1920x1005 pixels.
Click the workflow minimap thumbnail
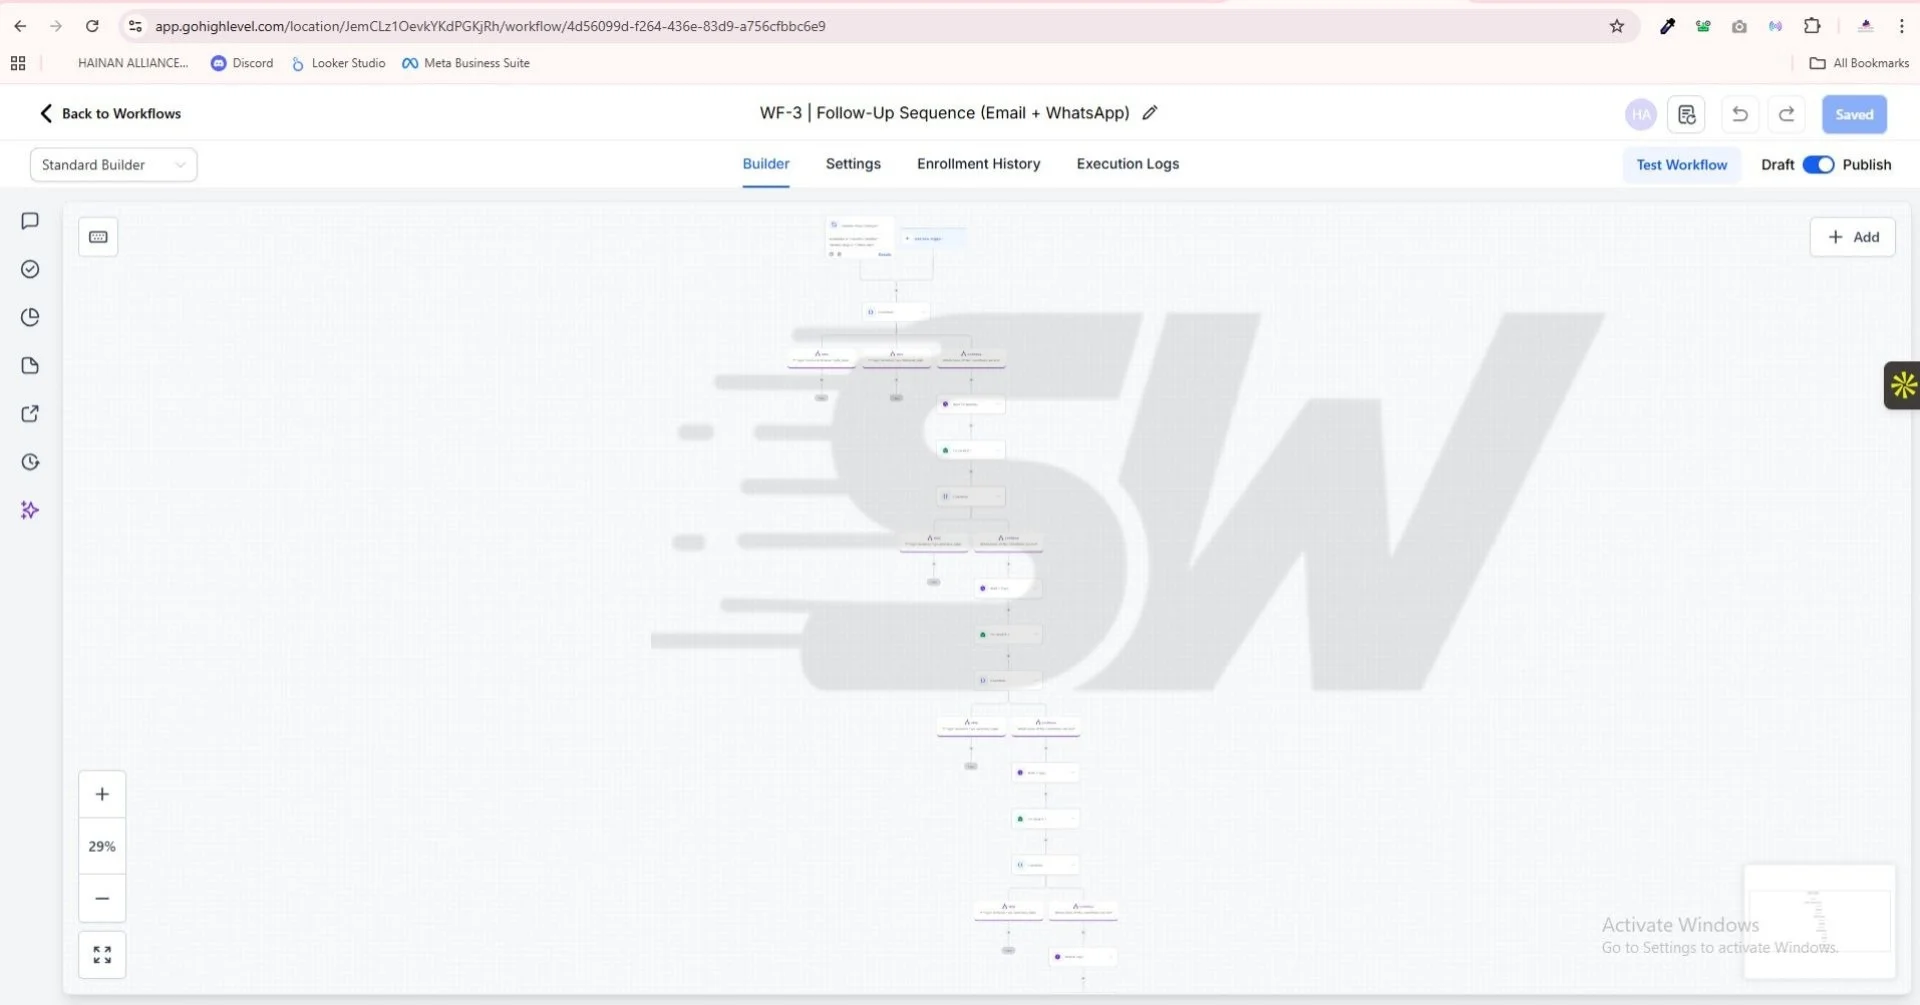tap(1819, 920)
